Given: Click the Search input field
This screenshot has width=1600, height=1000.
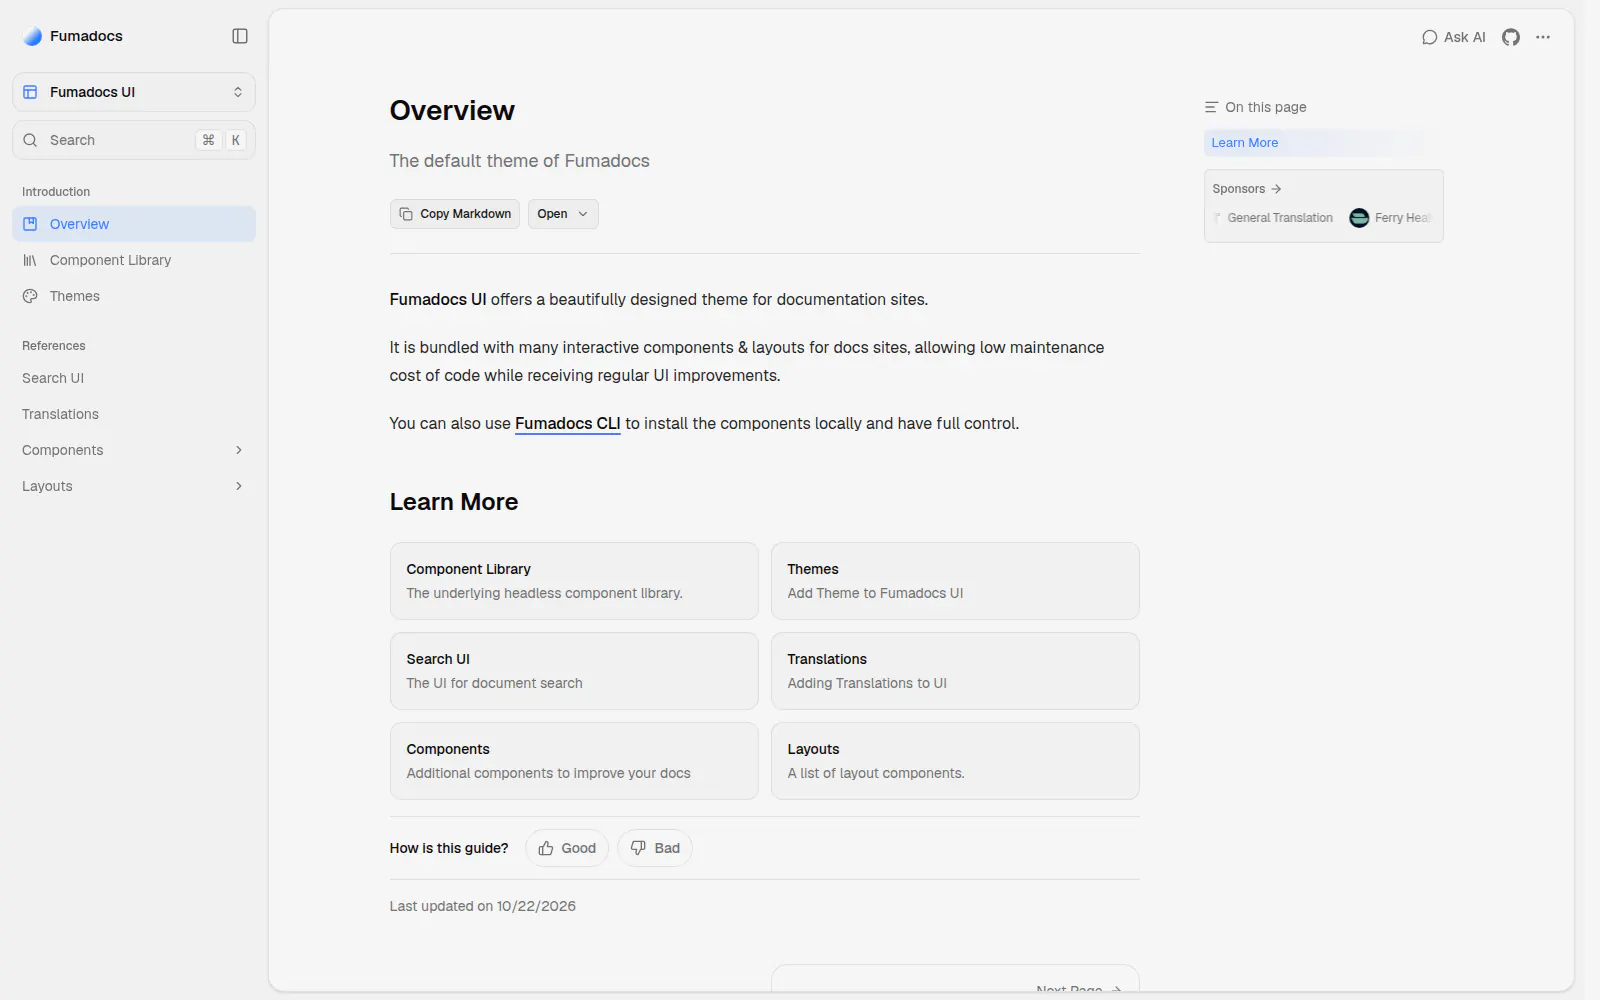Looking at the screenshot, I should coord(134,140).
